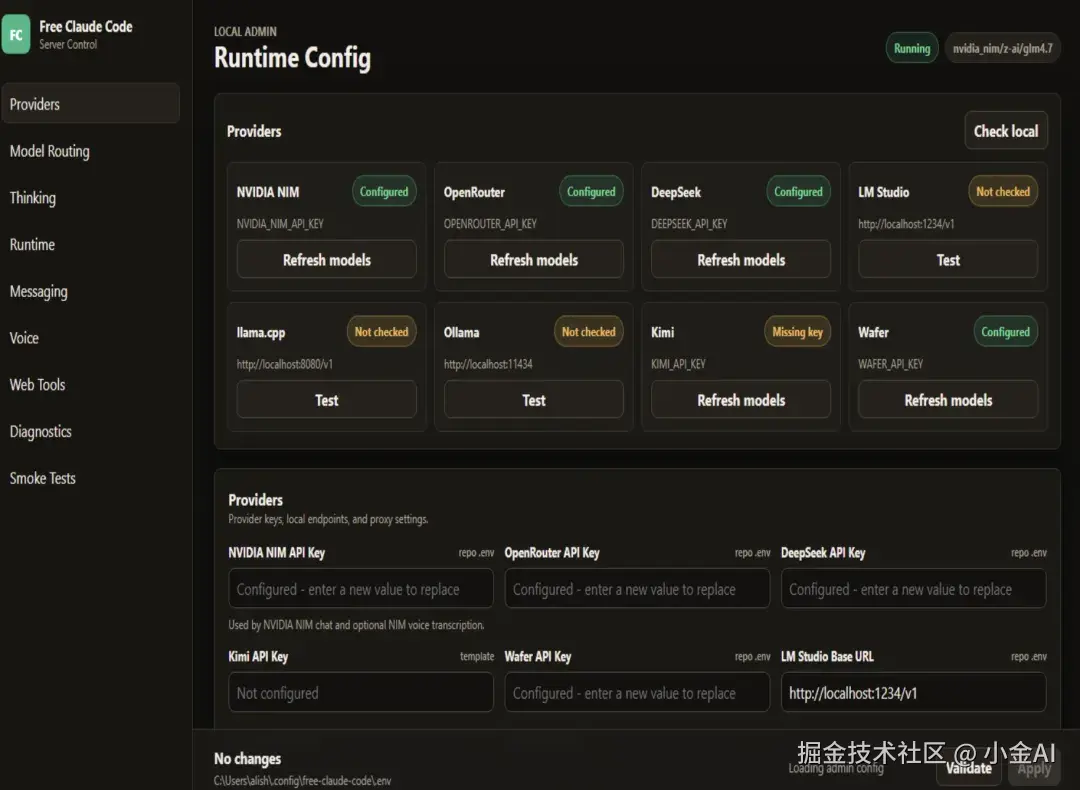Test the llama.cpp provider

coord(326,400)
